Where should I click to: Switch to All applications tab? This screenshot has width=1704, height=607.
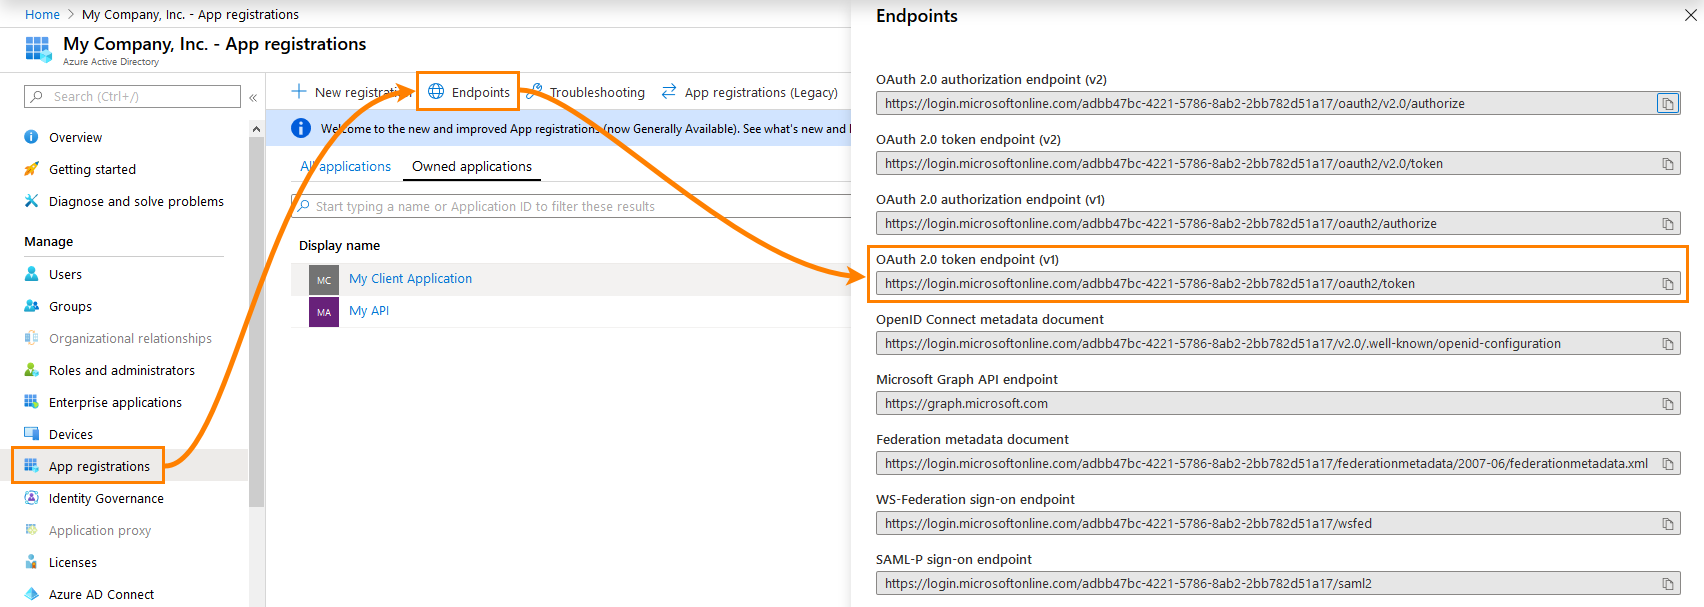click(345, 167)
